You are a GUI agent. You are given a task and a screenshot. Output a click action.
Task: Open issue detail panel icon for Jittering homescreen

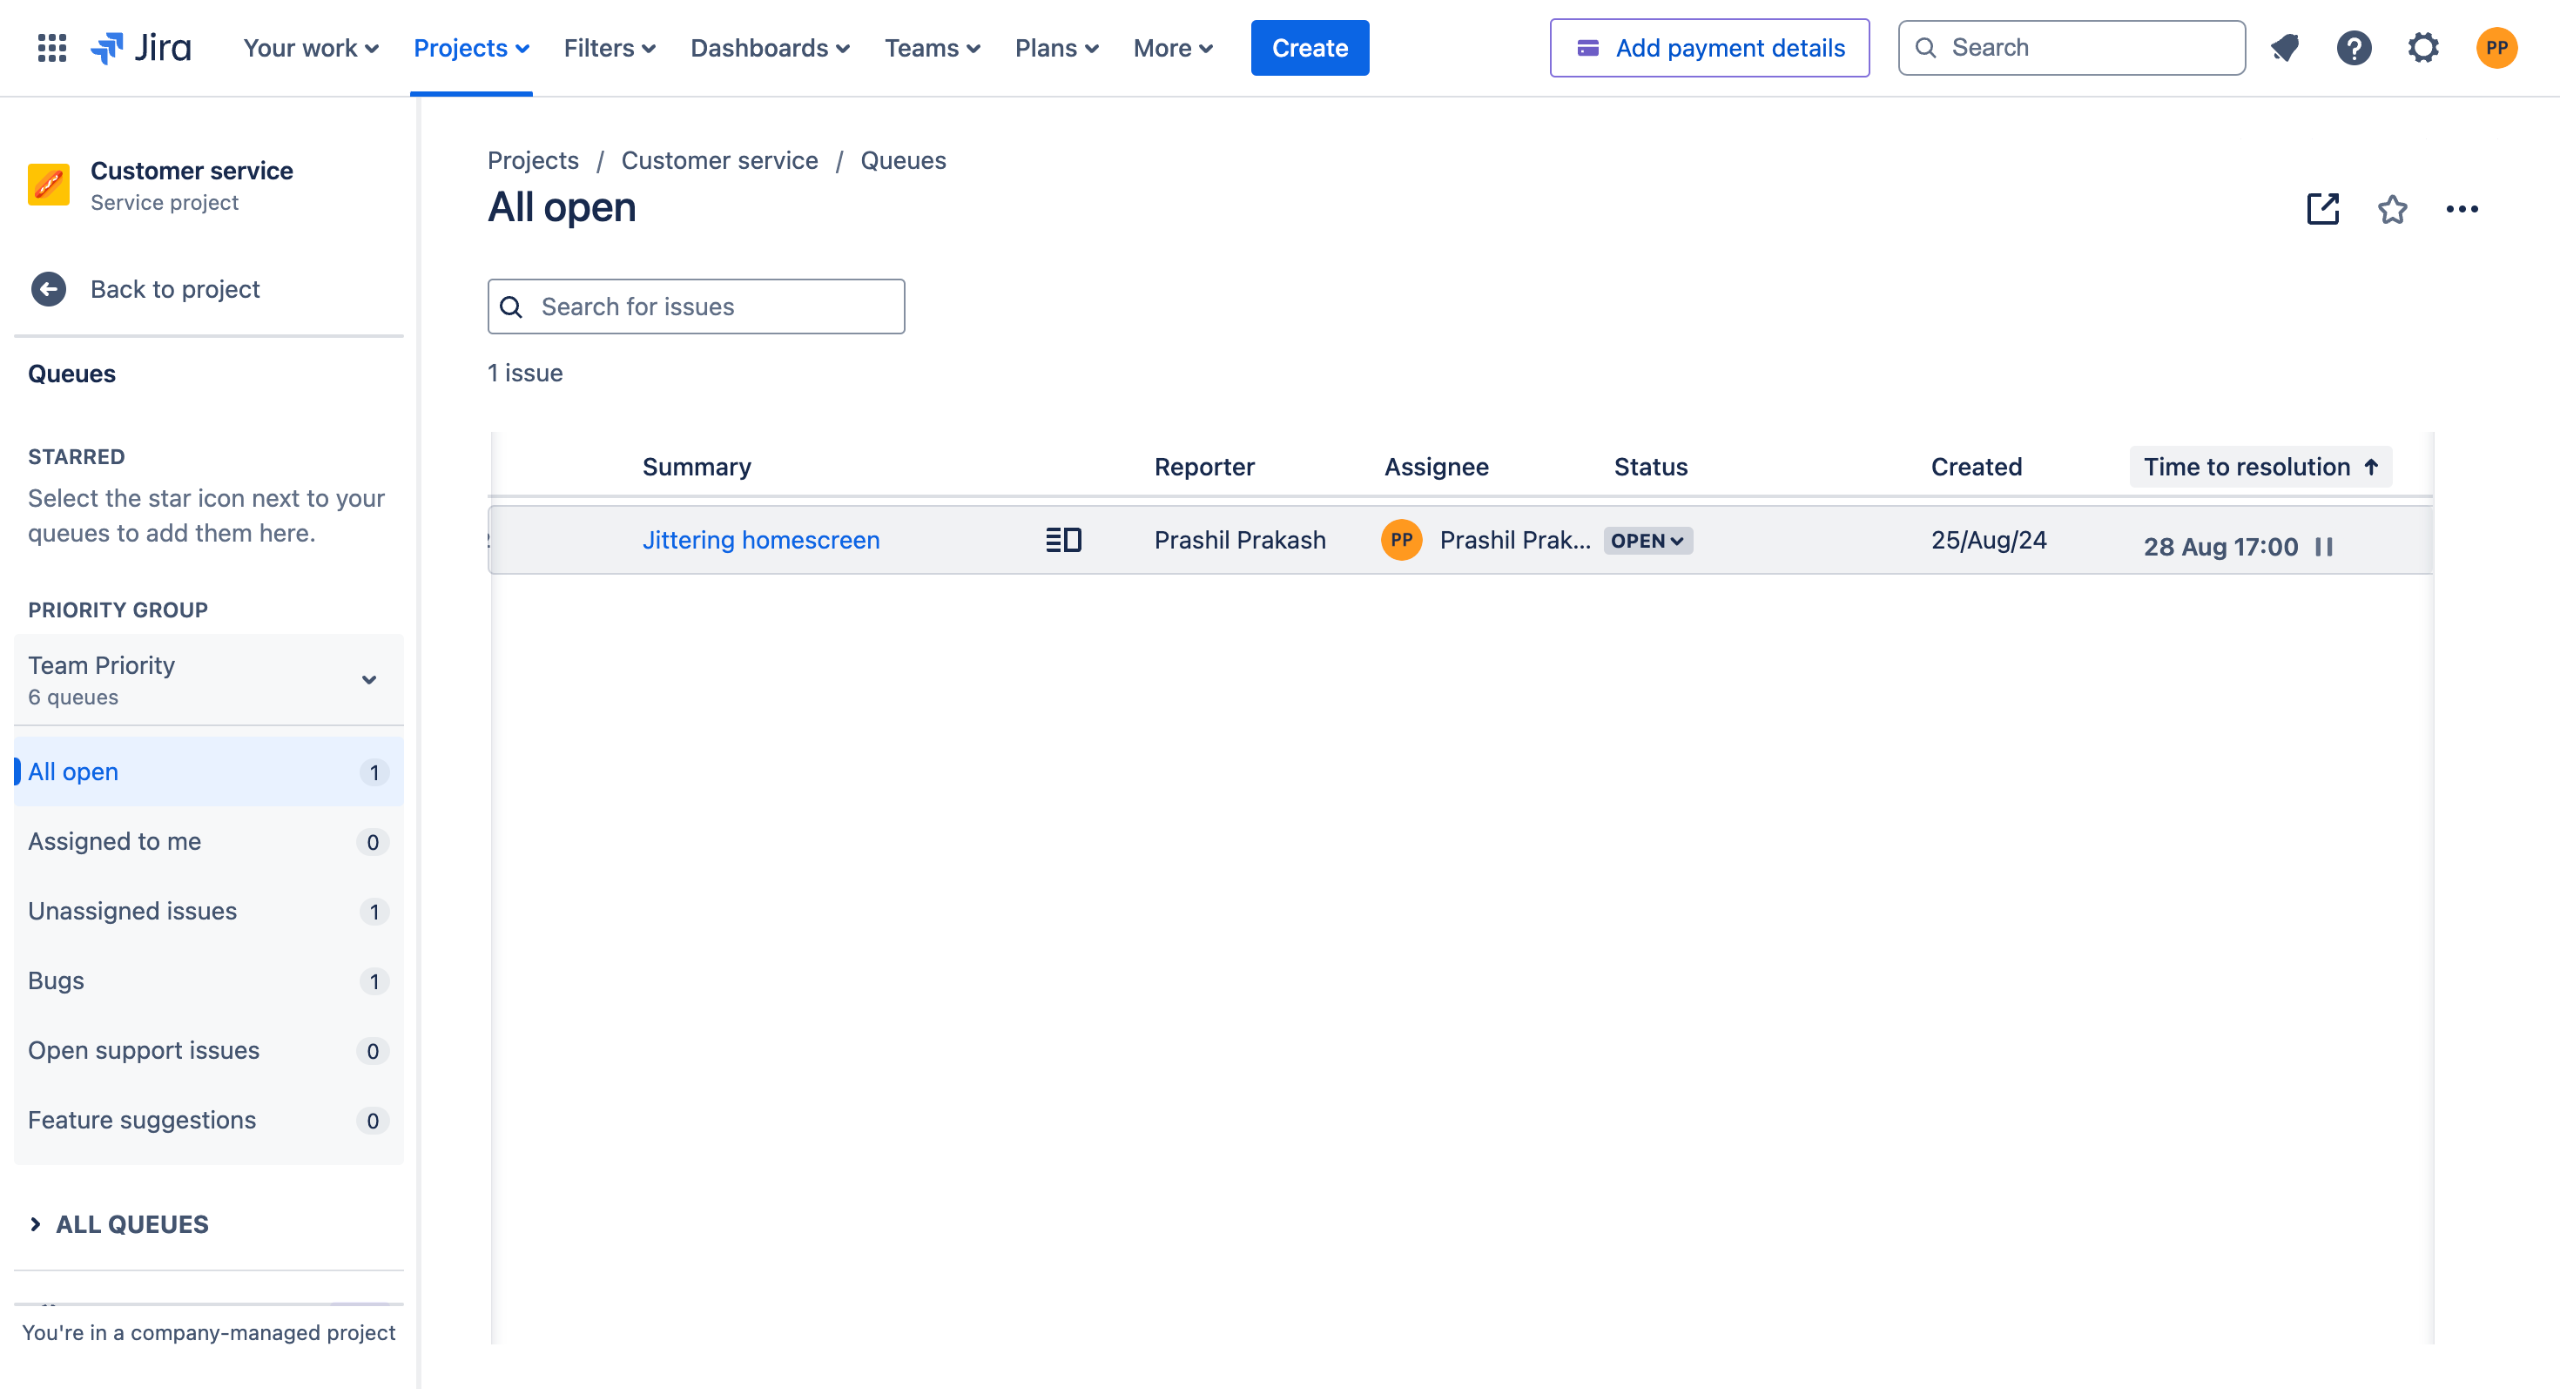point(1063,540)
